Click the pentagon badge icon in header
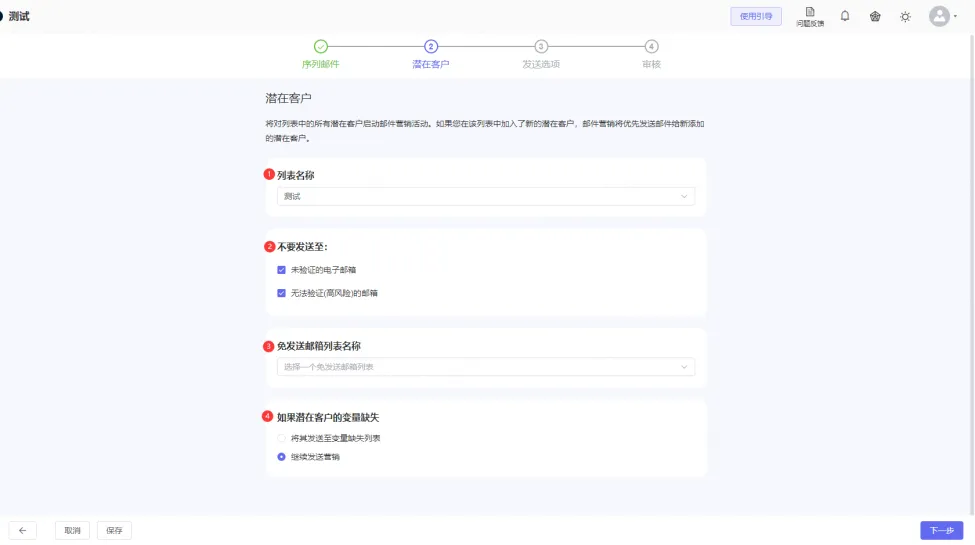The height and width of the screenshot is (545, 975). pyautogui.click(x=875, y=16)
